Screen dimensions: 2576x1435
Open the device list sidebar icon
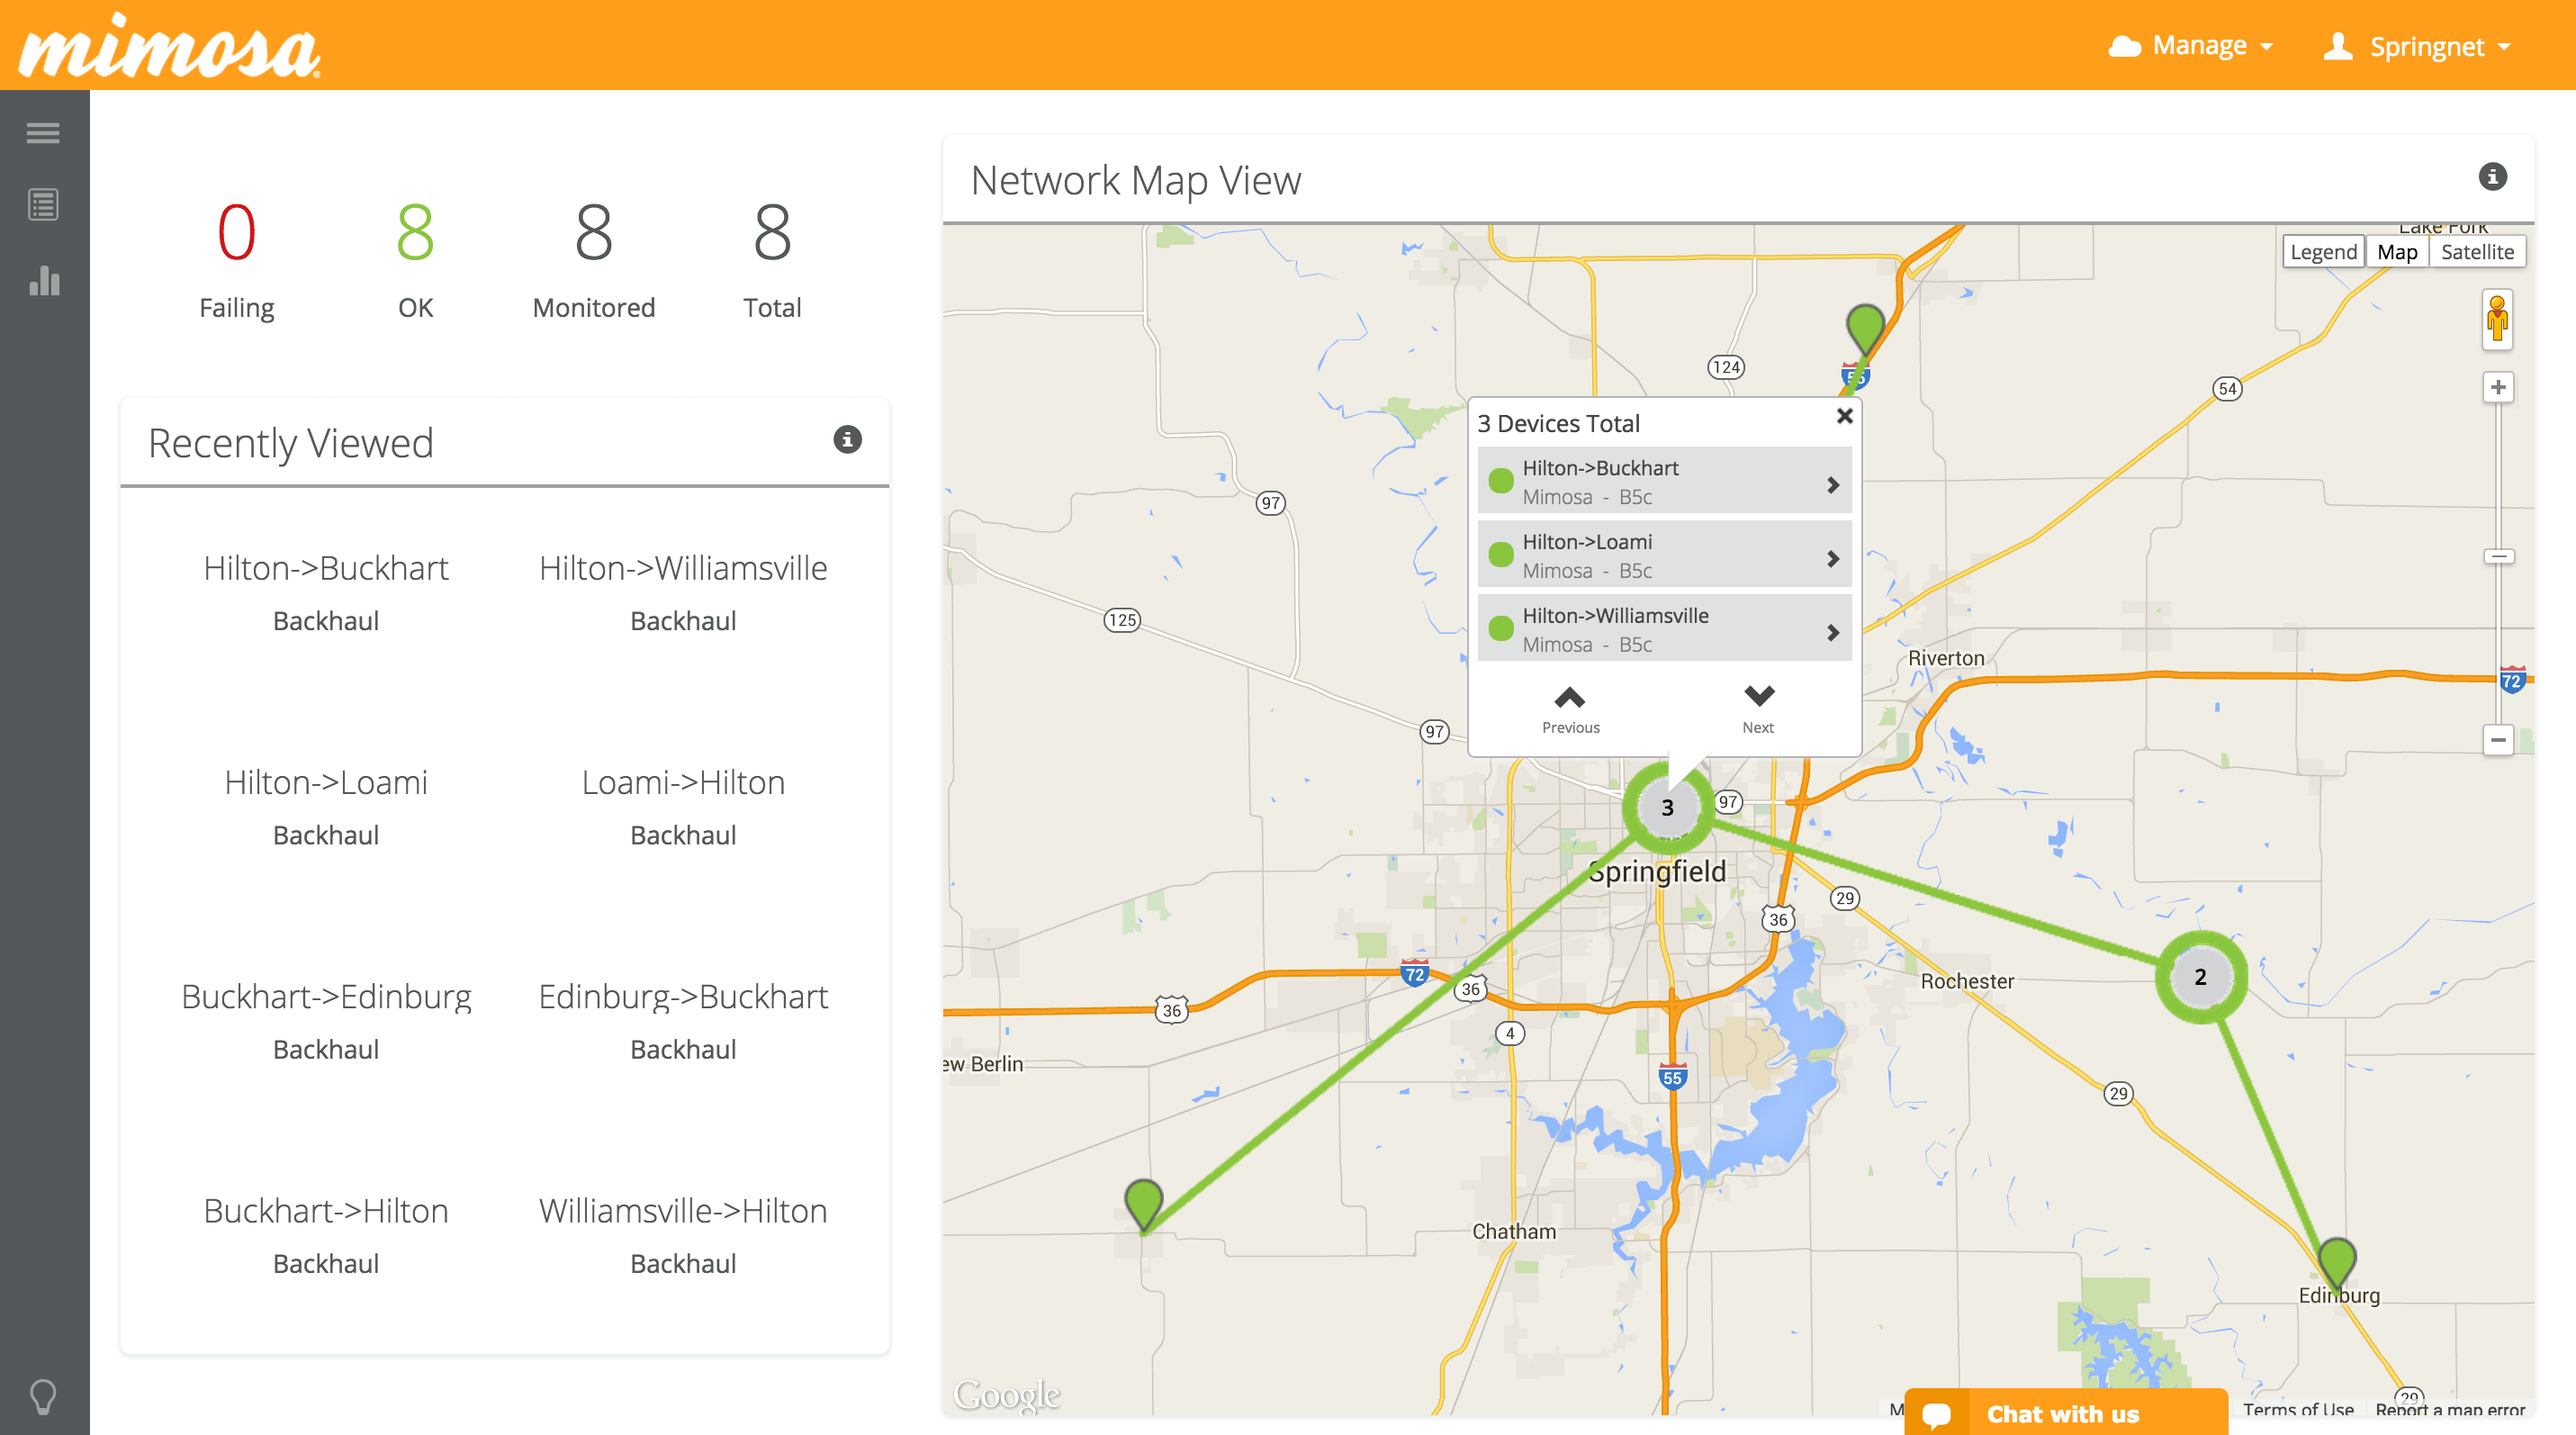point(43,205)
